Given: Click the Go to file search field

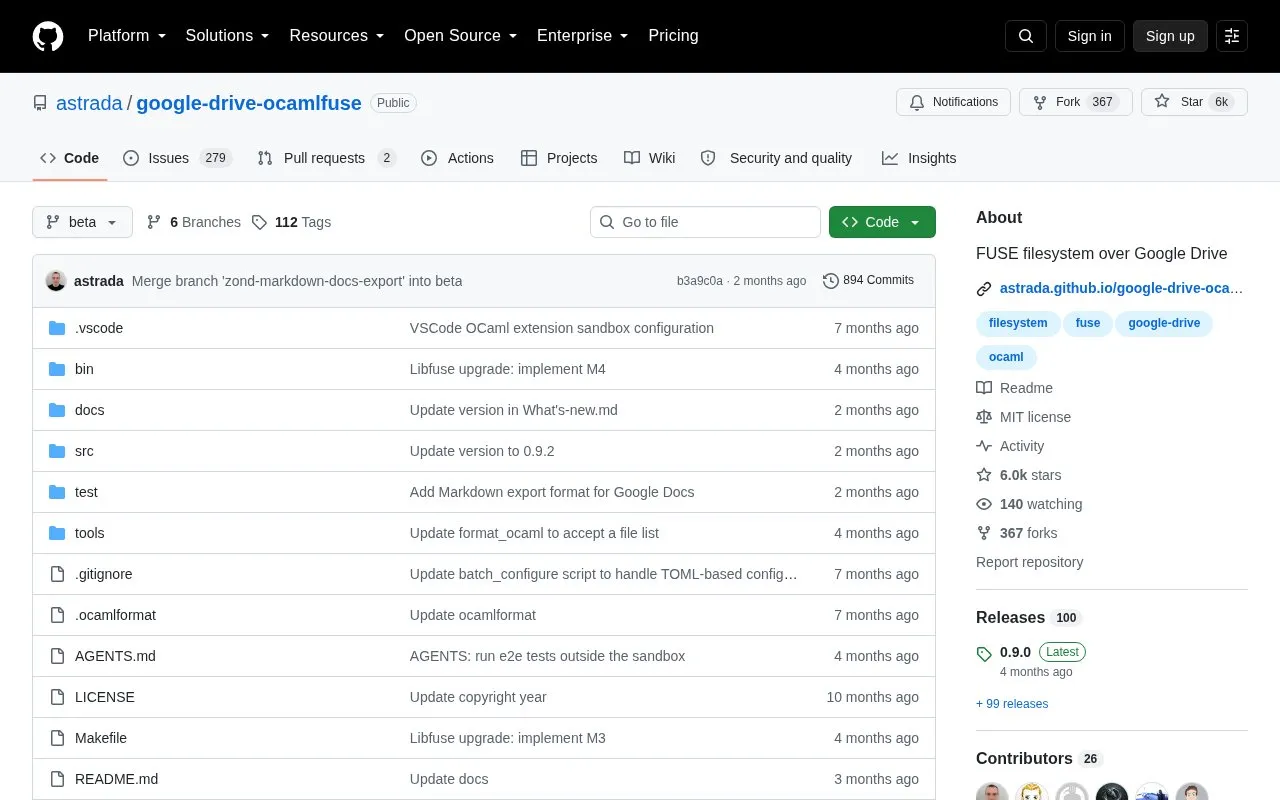Looking at the screenshot, I should 705,222.
